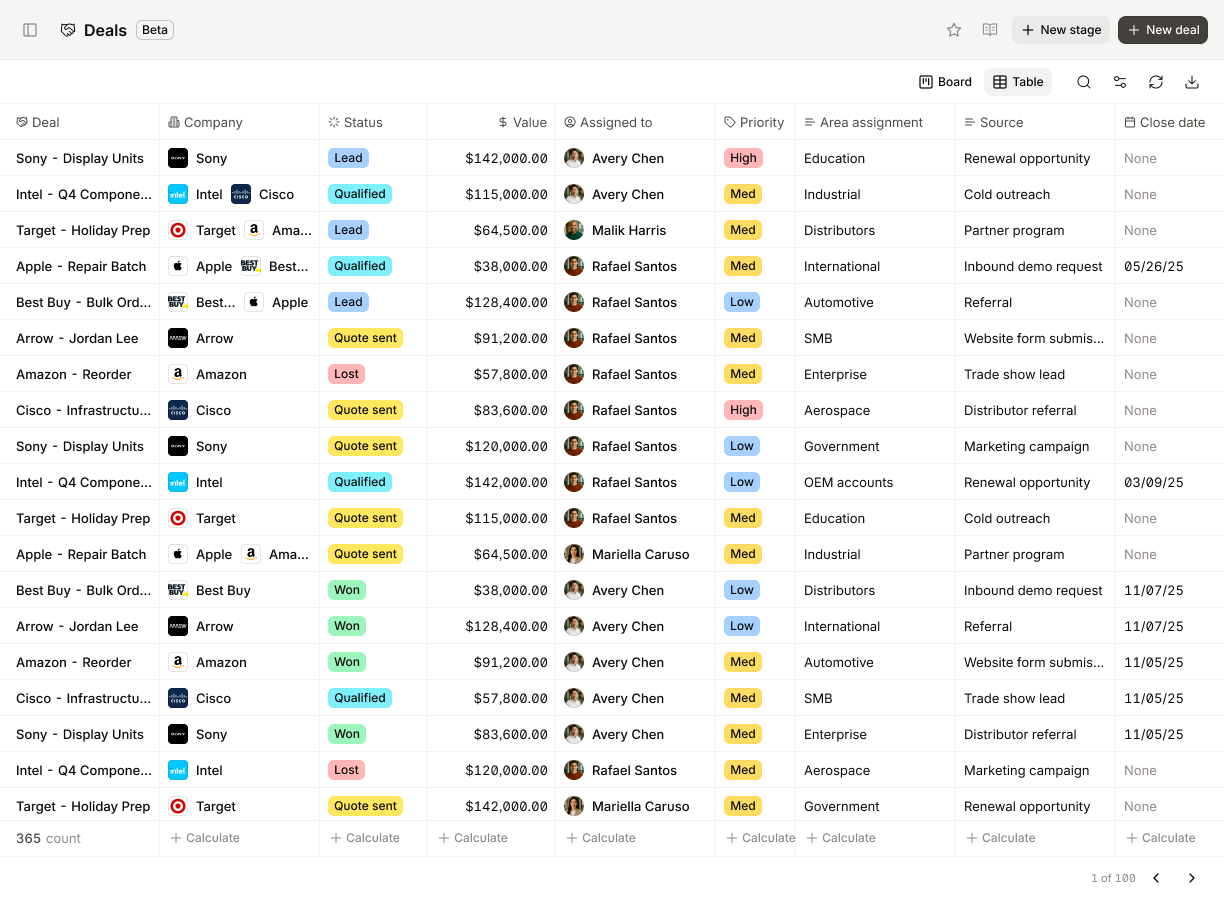Click OEM accounts area cell
Screen dimensions: 1224x900
pos(849,482)
